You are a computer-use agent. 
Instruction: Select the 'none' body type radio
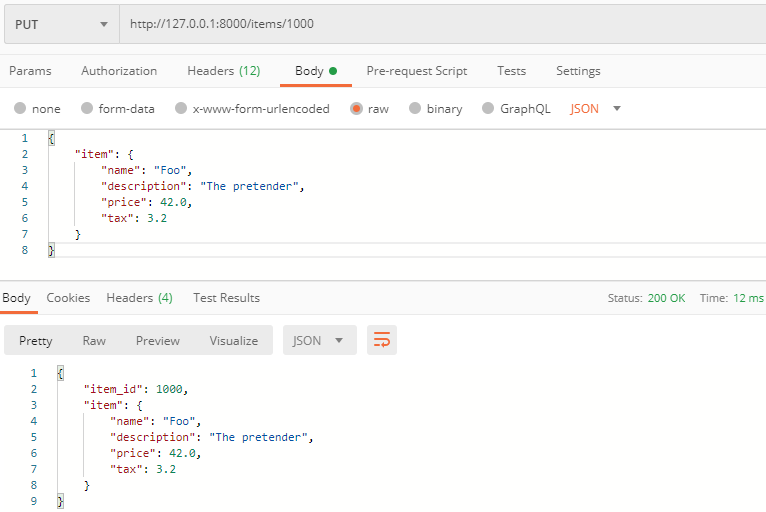[x=20, y=109]
